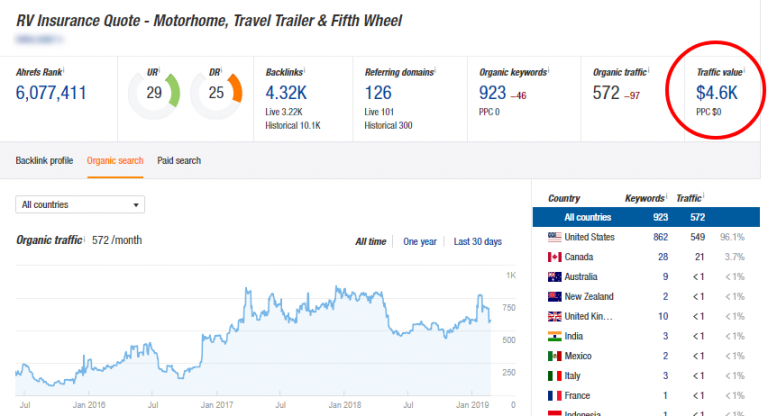Set chart range to All time
Screen dimensions: 768x416
371,242
